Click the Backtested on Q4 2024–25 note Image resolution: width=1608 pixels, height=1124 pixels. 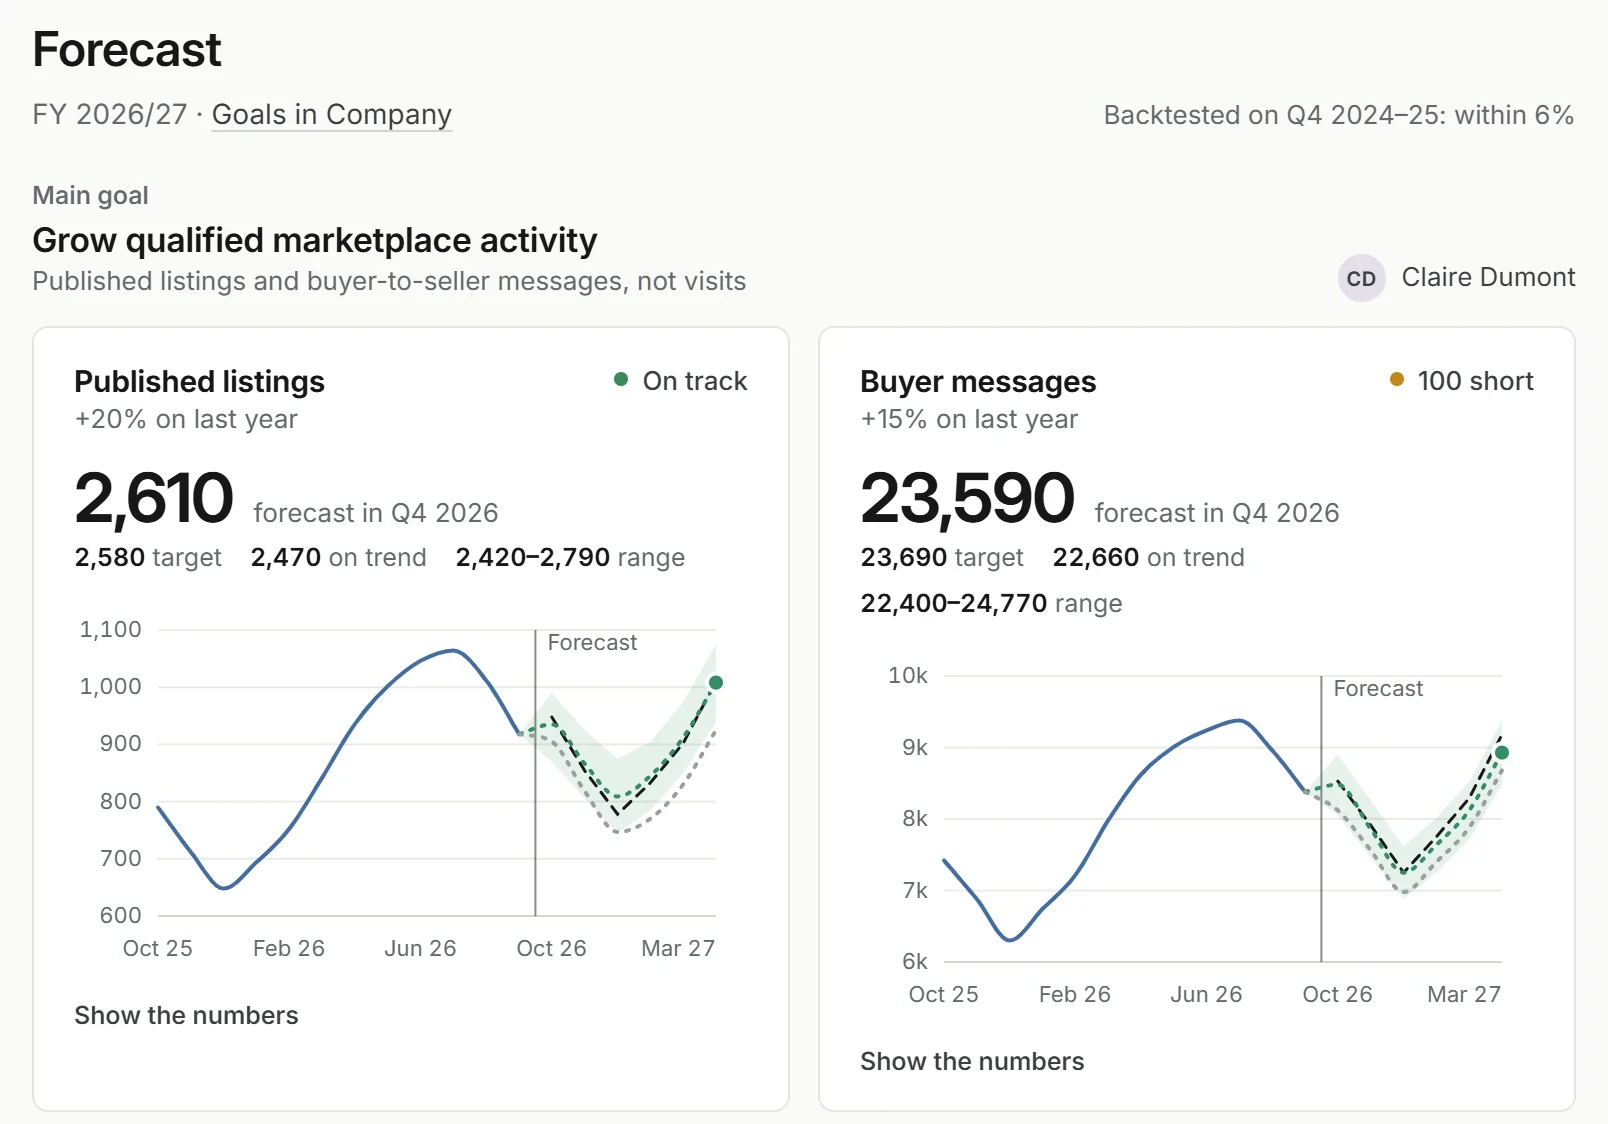click(x=1339, y=115)
